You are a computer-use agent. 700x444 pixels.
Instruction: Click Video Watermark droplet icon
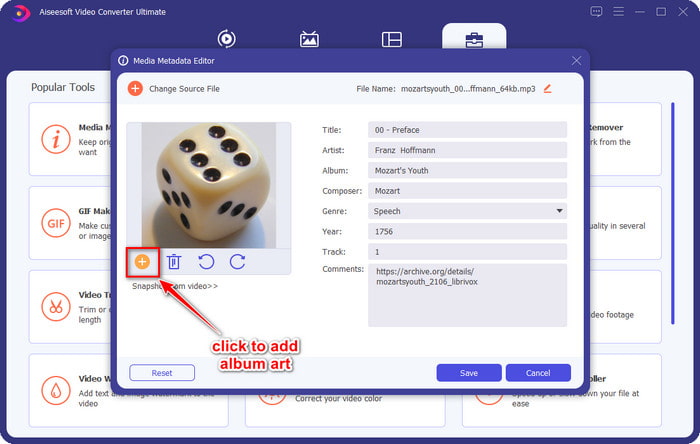(x=56, y=390)
